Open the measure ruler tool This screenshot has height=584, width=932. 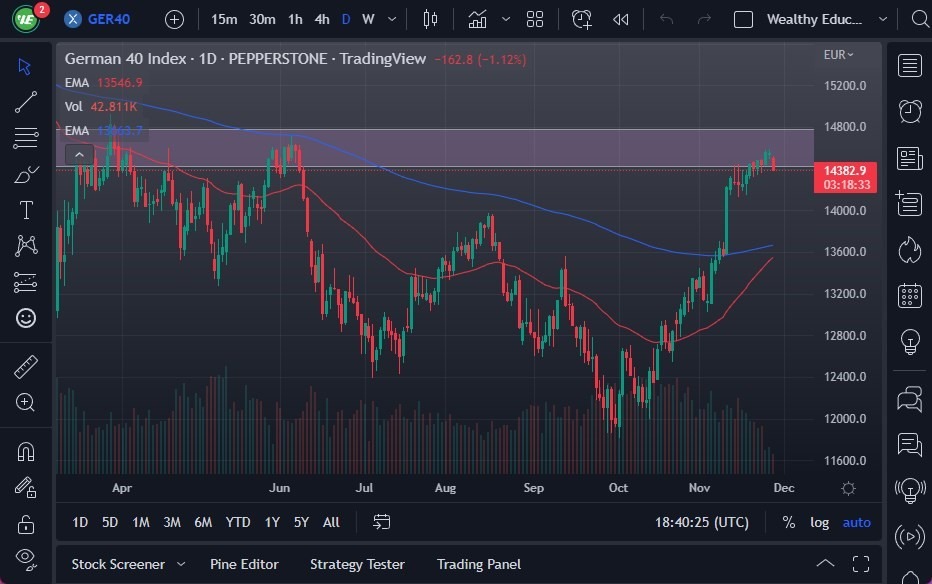pyautogui.click(x=25, y=365)
